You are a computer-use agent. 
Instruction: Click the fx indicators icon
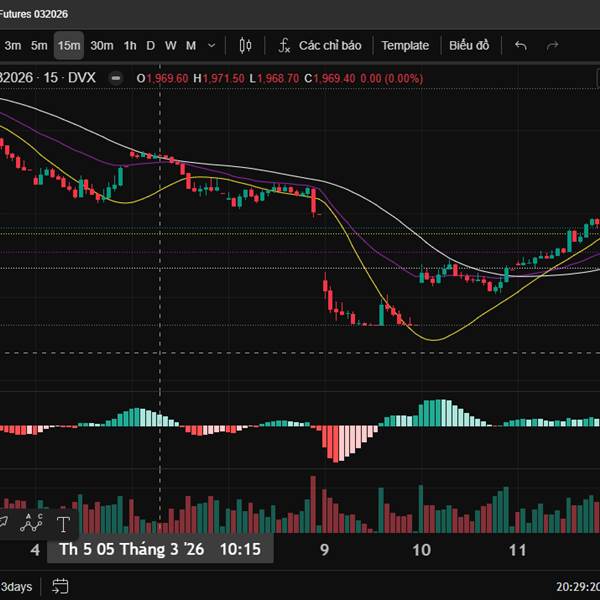pyautogui.click(x=284, y=45)
